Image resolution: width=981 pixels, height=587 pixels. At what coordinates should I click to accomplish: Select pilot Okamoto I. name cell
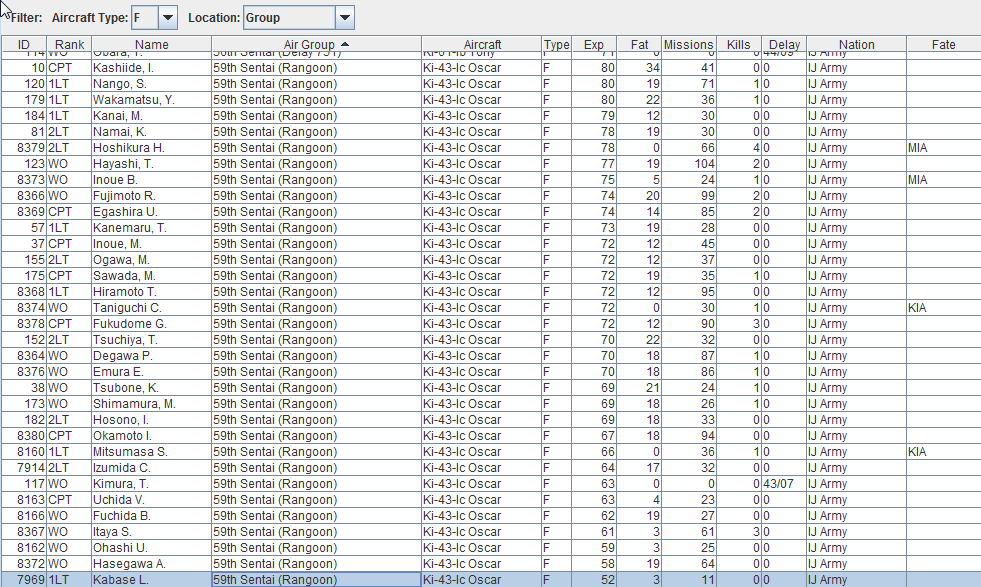151,436
